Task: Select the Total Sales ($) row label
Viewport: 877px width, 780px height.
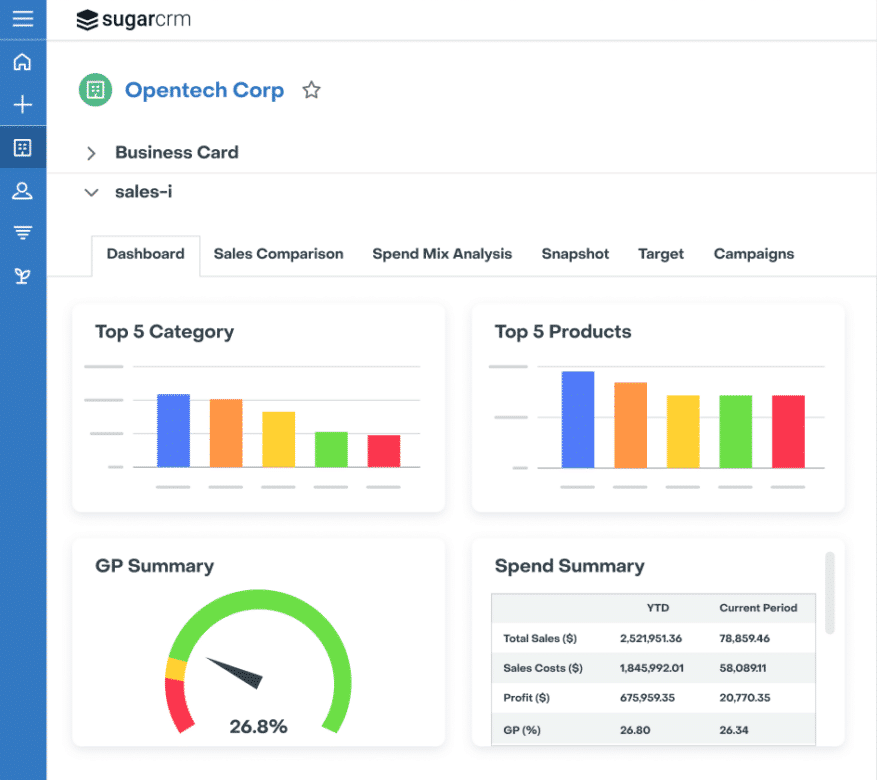Action: pos(540,639)
